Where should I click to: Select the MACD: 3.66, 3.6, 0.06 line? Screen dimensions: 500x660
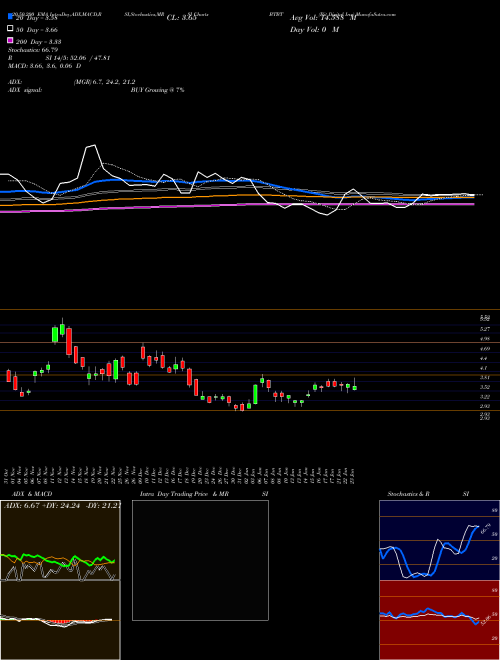[x=45, y=66]
